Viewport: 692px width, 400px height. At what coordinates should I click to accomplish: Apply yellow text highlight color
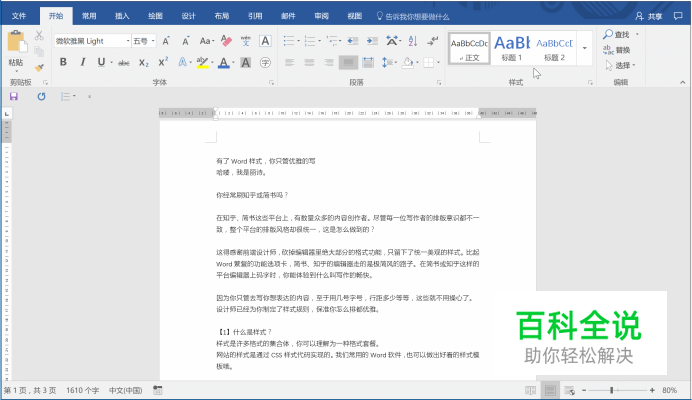202,63
